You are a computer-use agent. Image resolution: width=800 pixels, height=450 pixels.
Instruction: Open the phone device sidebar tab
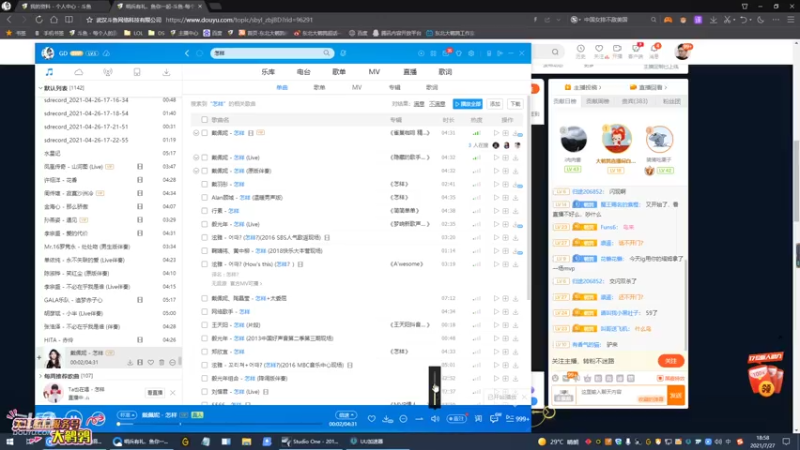click(x=137, y=72)
